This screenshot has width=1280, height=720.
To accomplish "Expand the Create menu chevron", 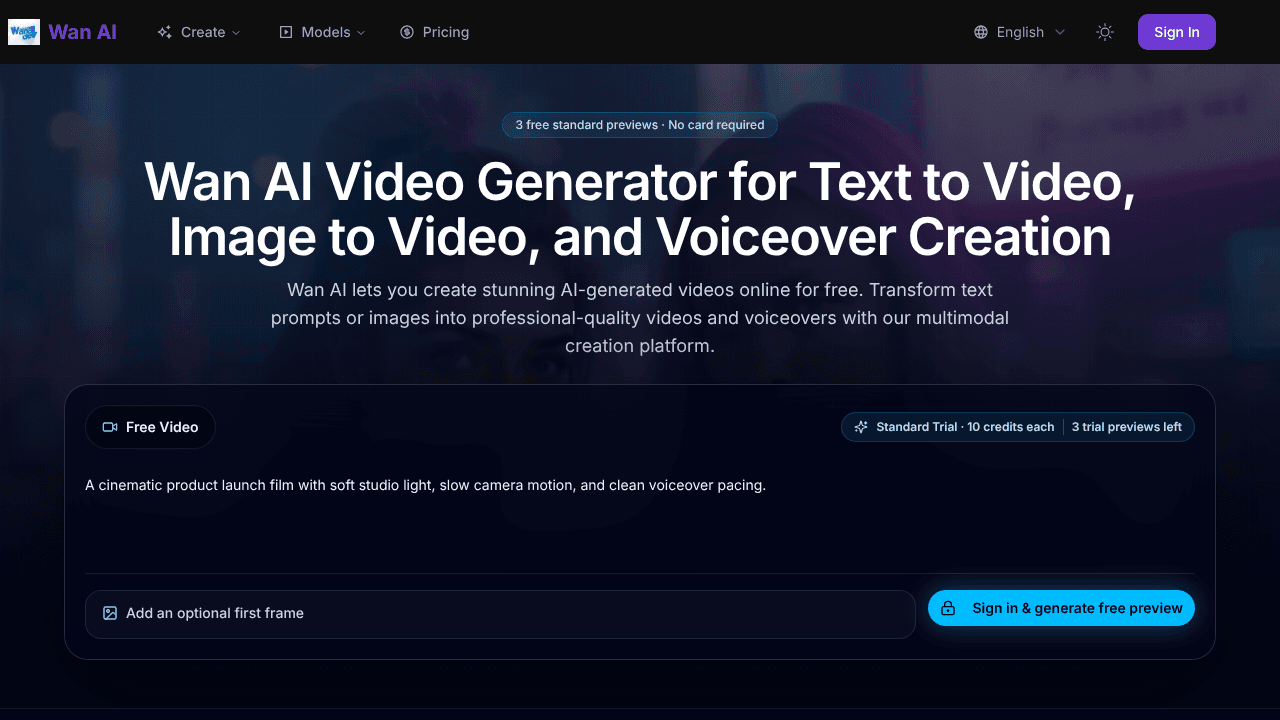I will point(237,32).
